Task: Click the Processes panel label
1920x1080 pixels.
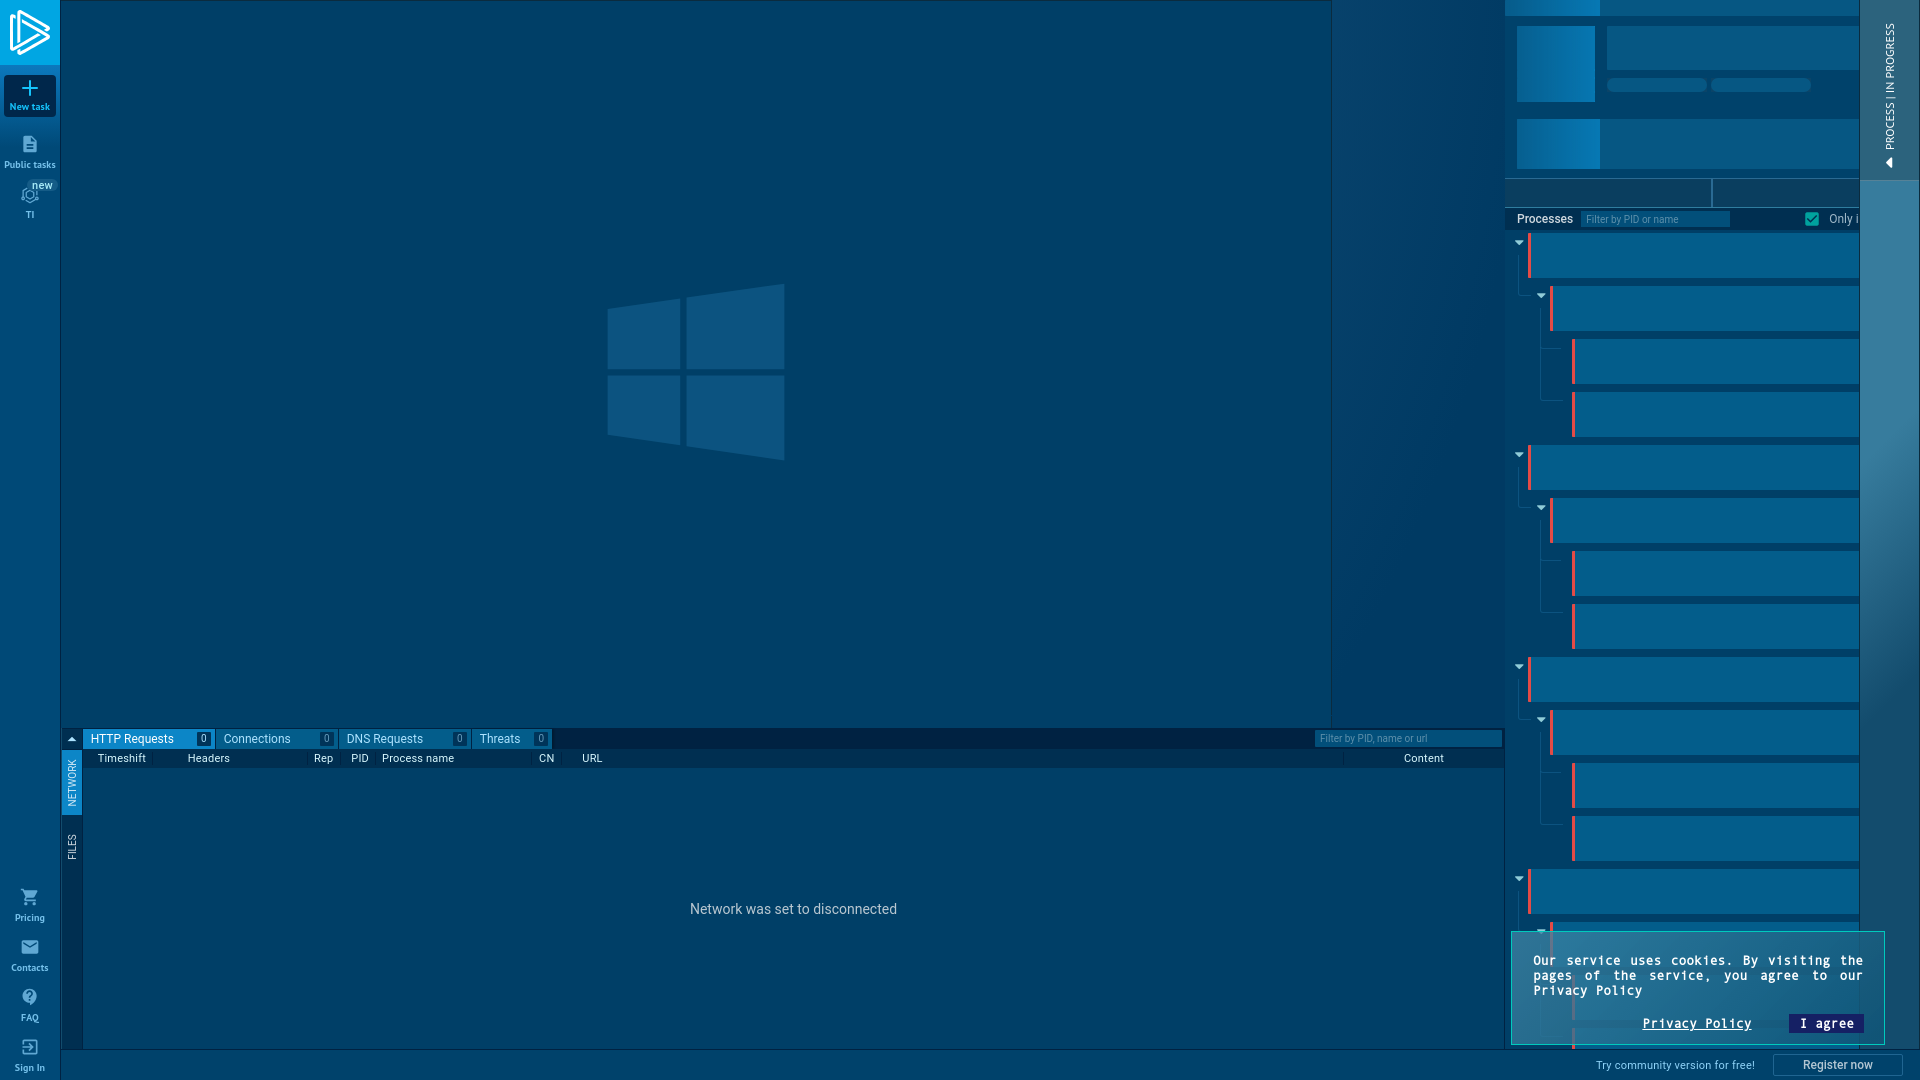Action: click(x=1544, y=219)
